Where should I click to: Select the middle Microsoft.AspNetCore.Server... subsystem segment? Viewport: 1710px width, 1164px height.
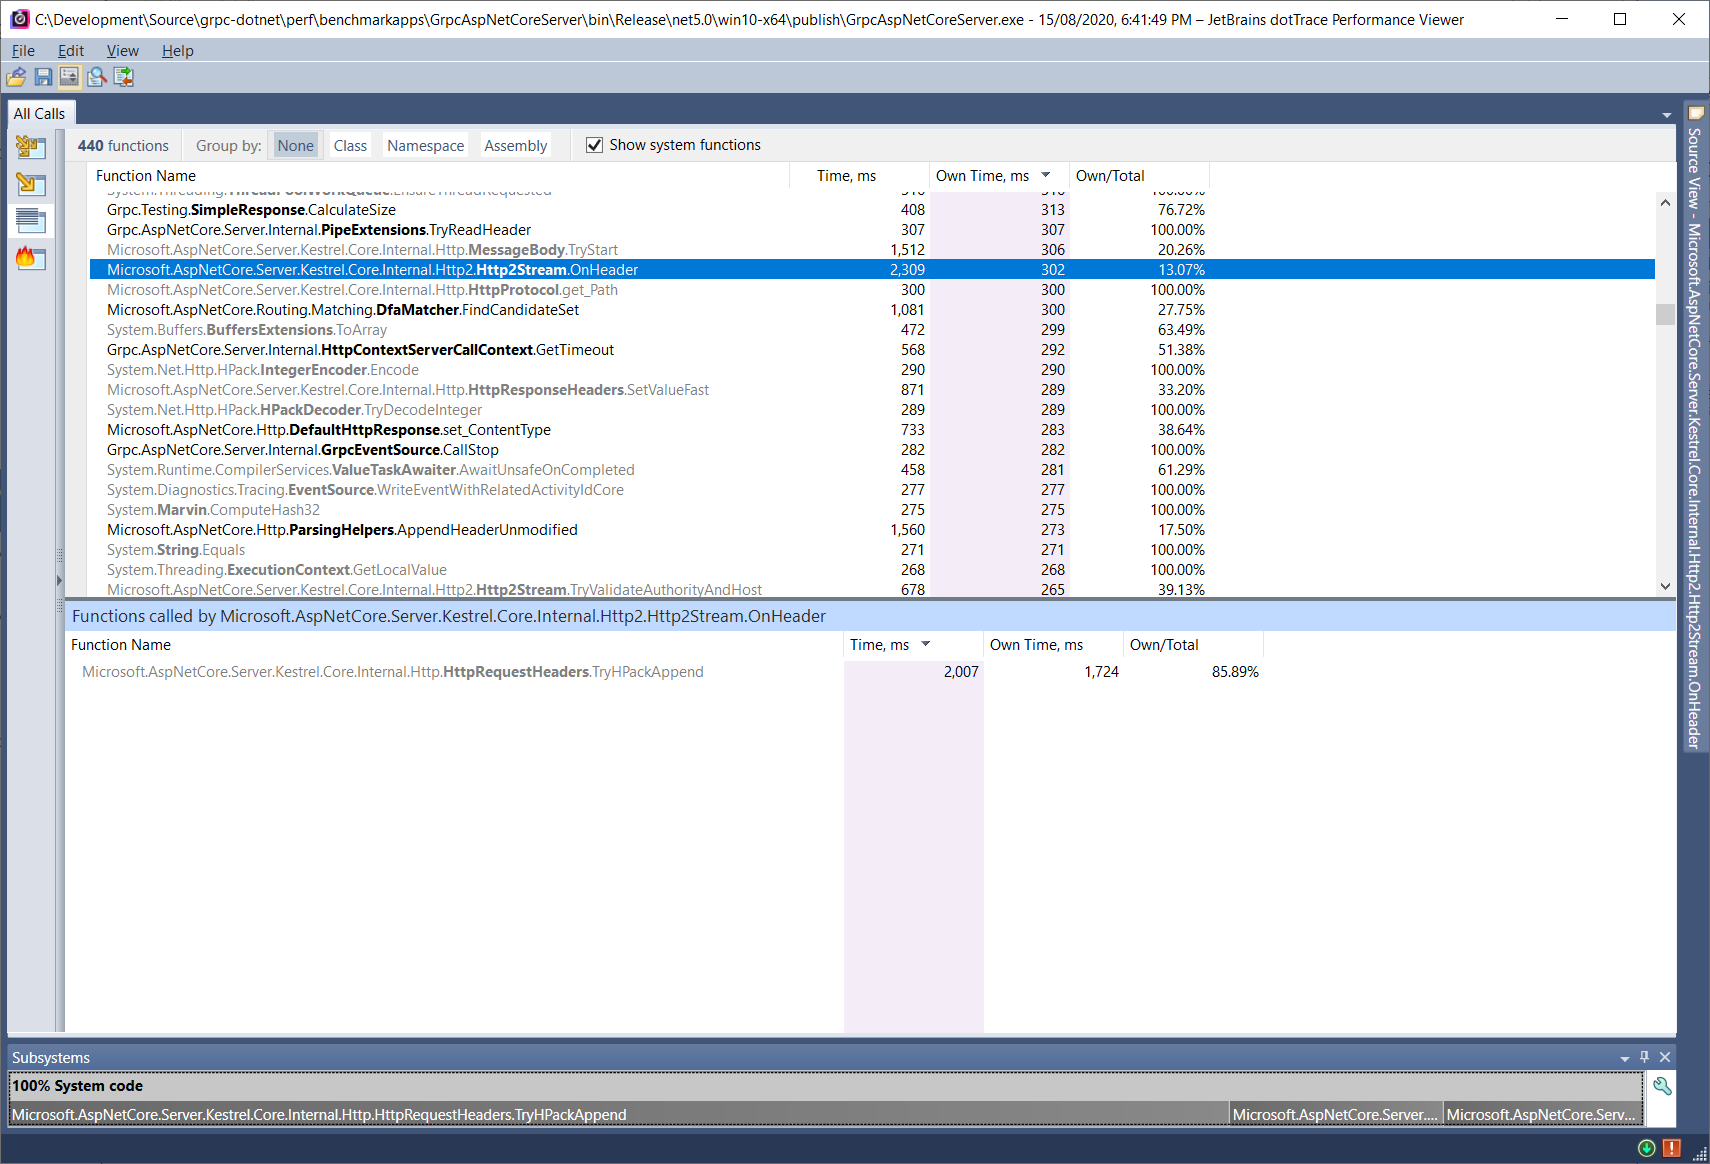point(1336,1114)
